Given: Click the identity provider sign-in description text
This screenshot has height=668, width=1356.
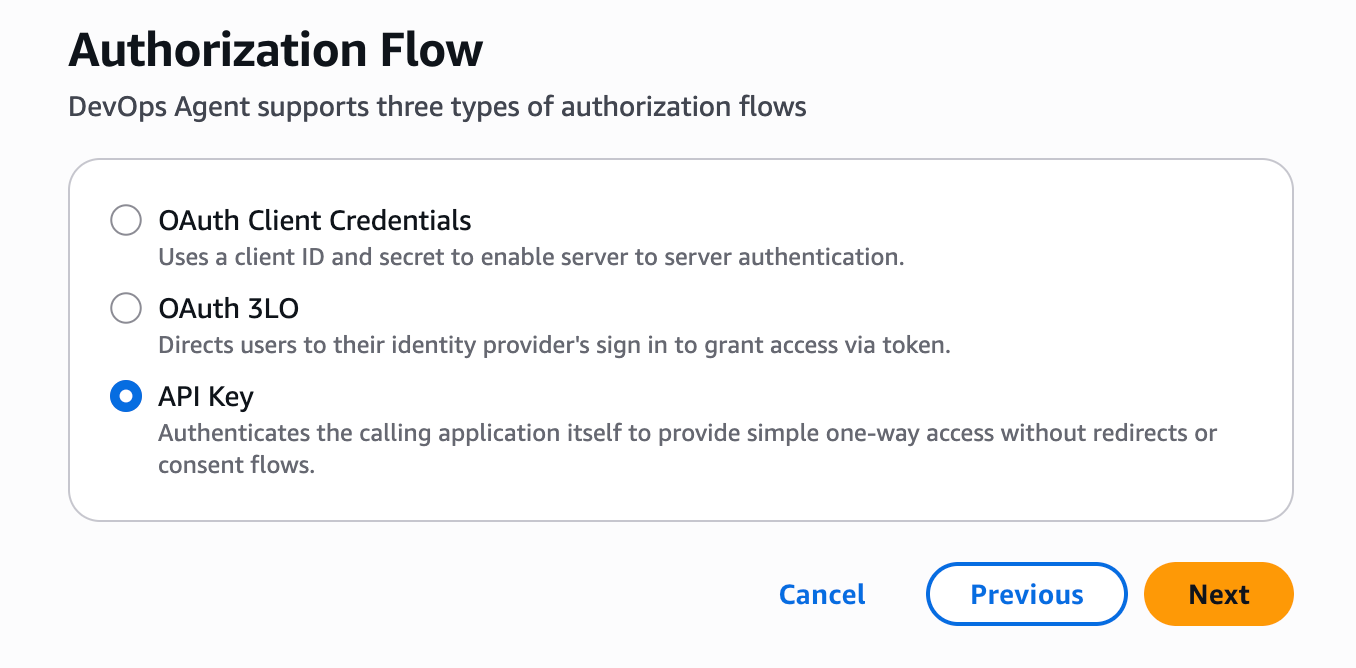Looking at the screenshot, I should point(554,346).
